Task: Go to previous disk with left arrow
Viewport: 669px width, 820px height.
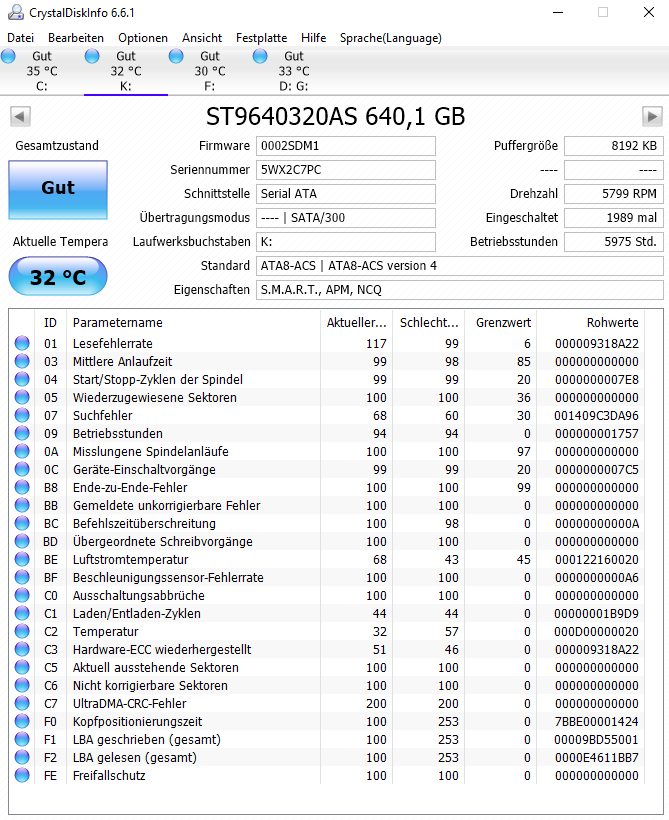Action: click(20, 116)
